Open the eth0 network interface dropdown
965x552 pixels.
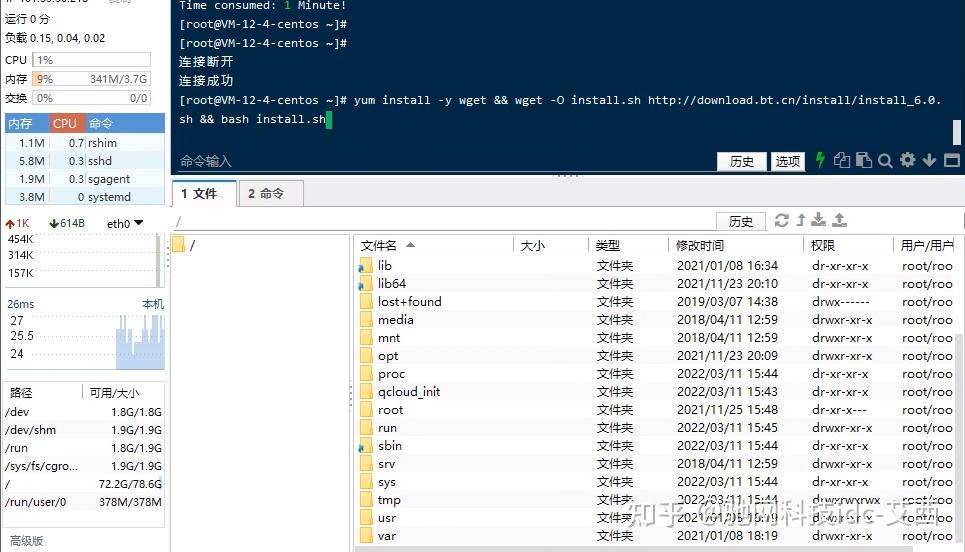pyautogui.click(x=125, y=223)
